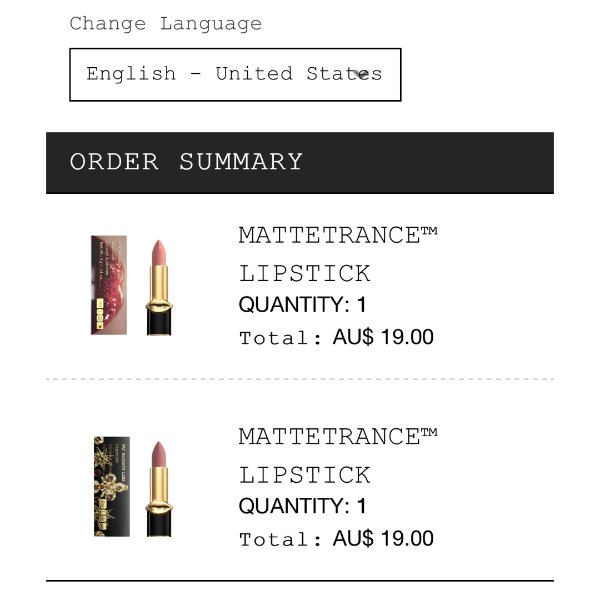Screen dimensions: 600x600
Task: Click the Change Language label
Action: click(x=165, y=24)
